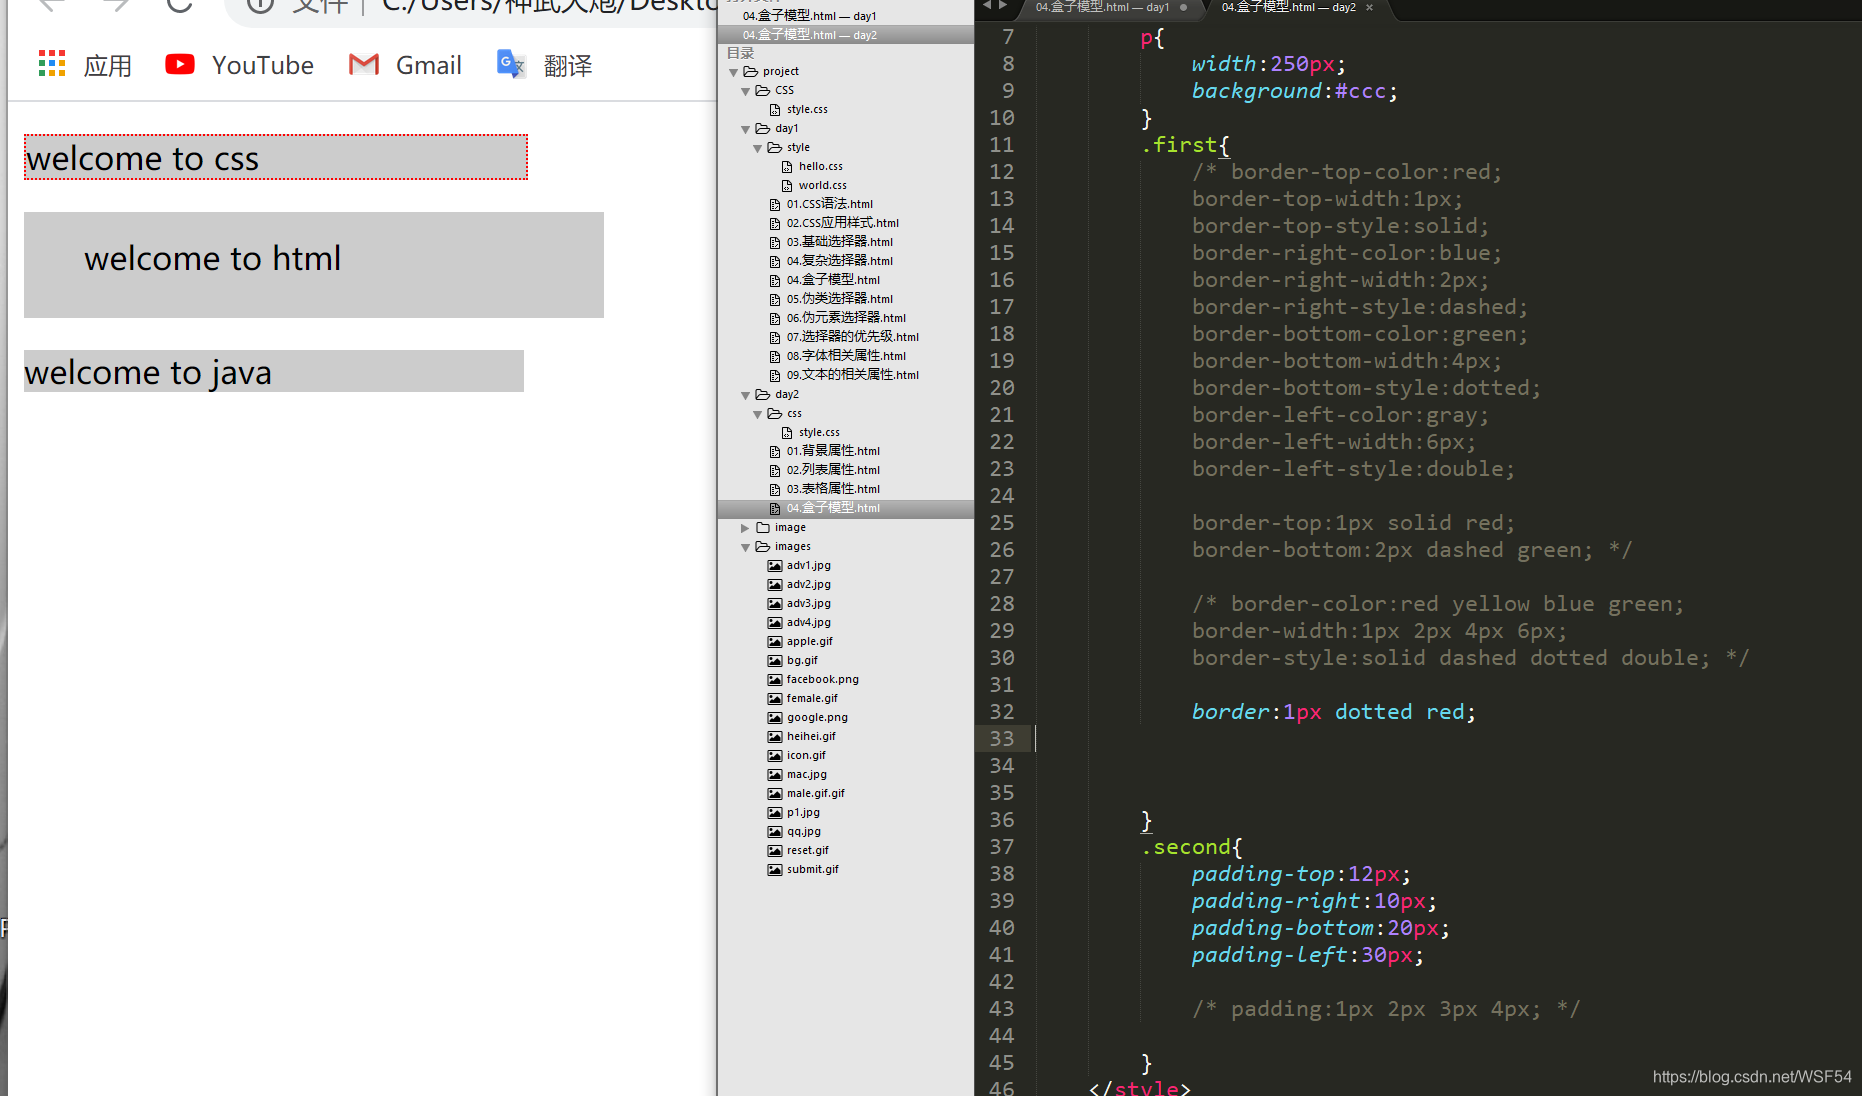Click the 'welcome to html' paragraph in browser
This screenshot has width=1862, height=1096.
(x=314, y=265)
